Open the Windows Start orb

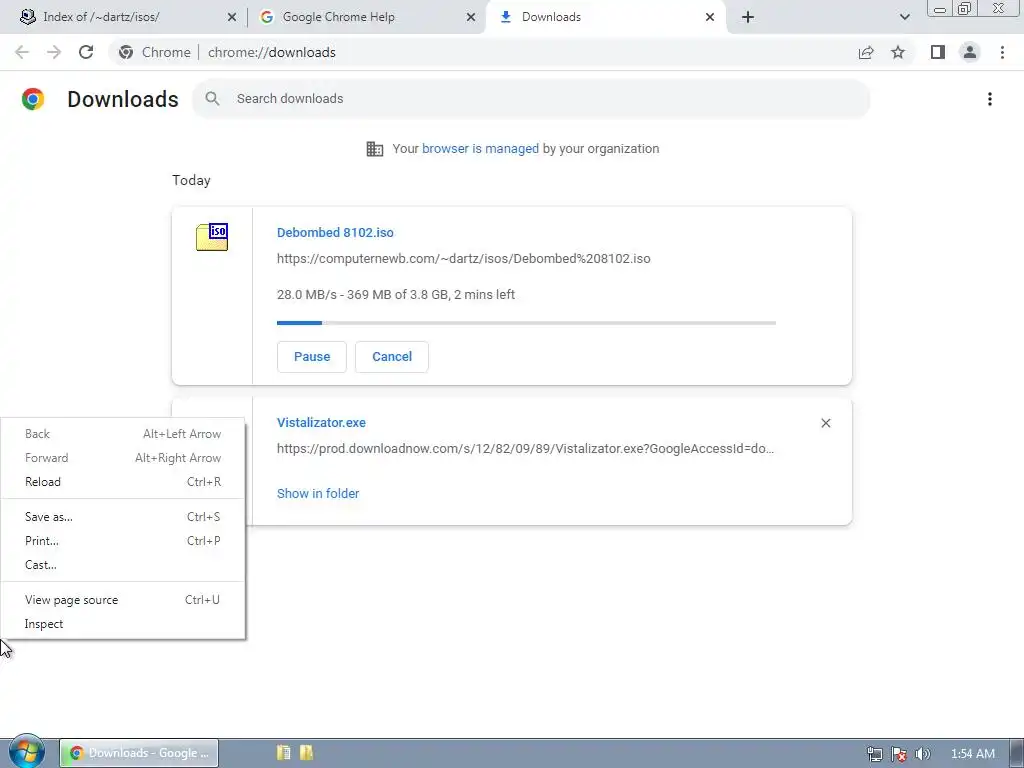coord(27,751)
